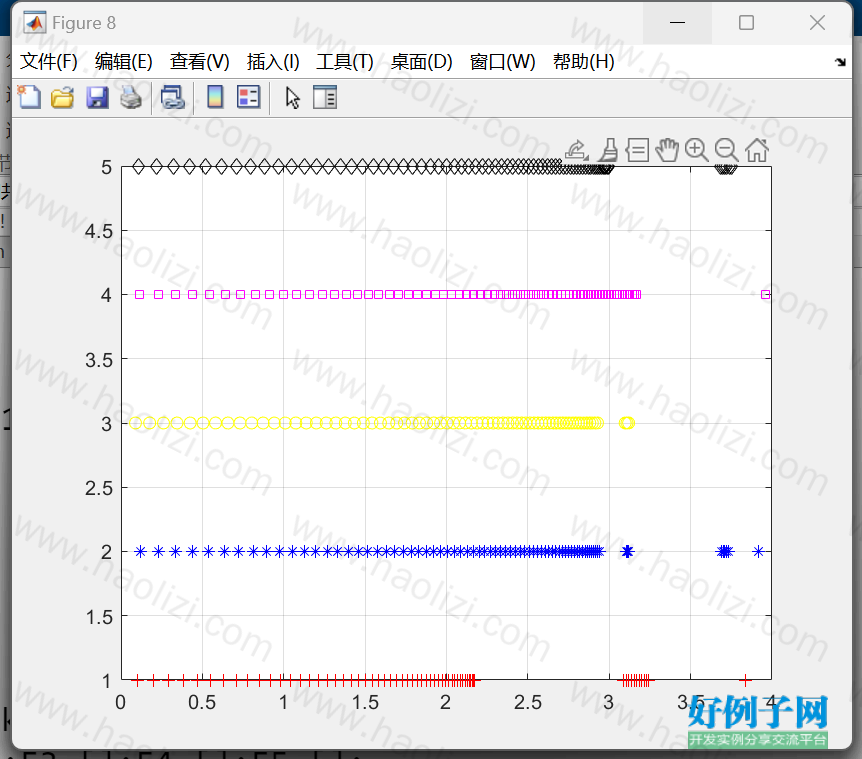
Task: Insert legend using toolbar icon
Action: coord(248,97)
